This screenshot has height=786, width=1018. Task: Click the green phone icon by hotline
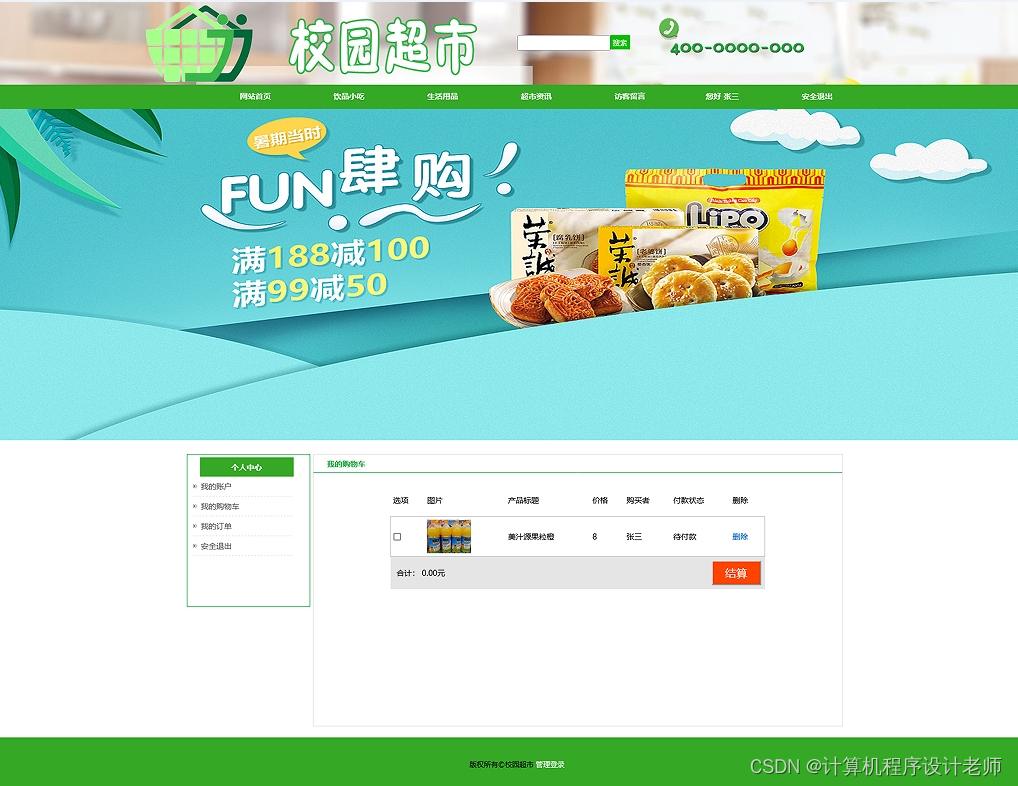coord(668,28)
